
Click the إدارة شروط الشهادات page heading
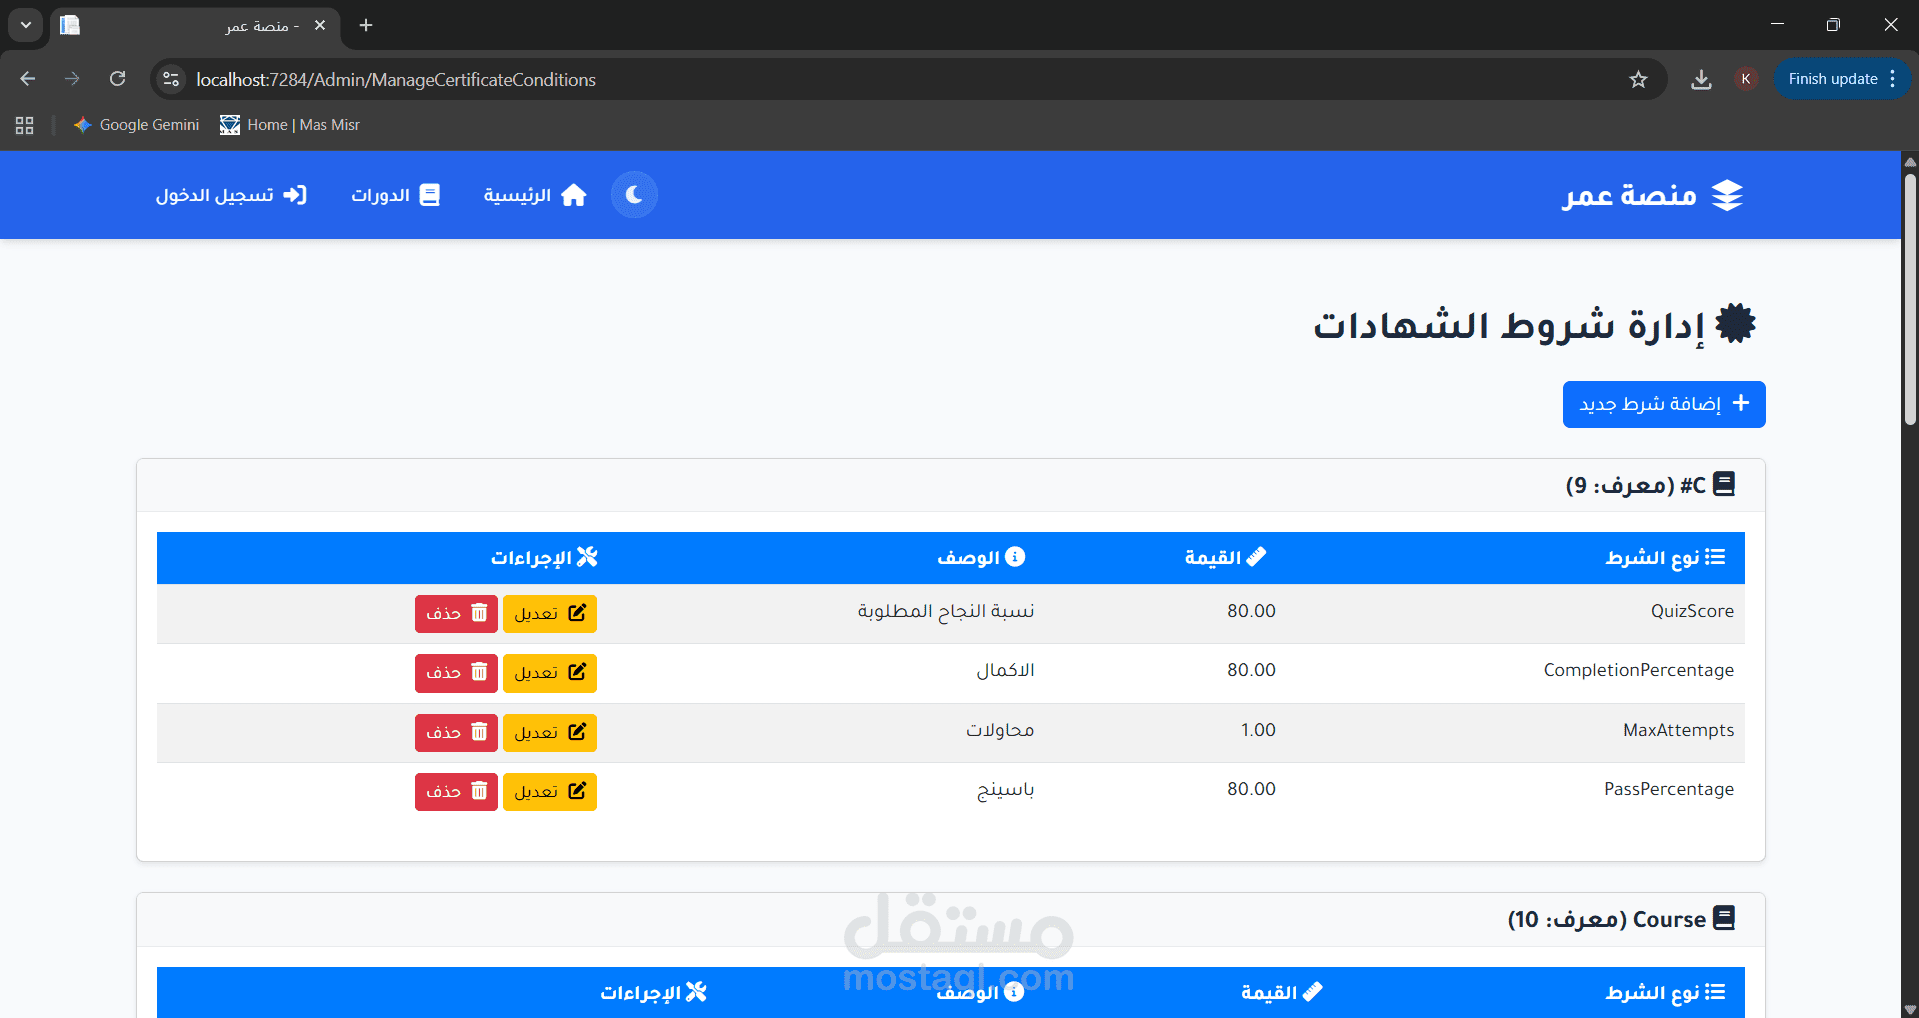coord(1509,326)
